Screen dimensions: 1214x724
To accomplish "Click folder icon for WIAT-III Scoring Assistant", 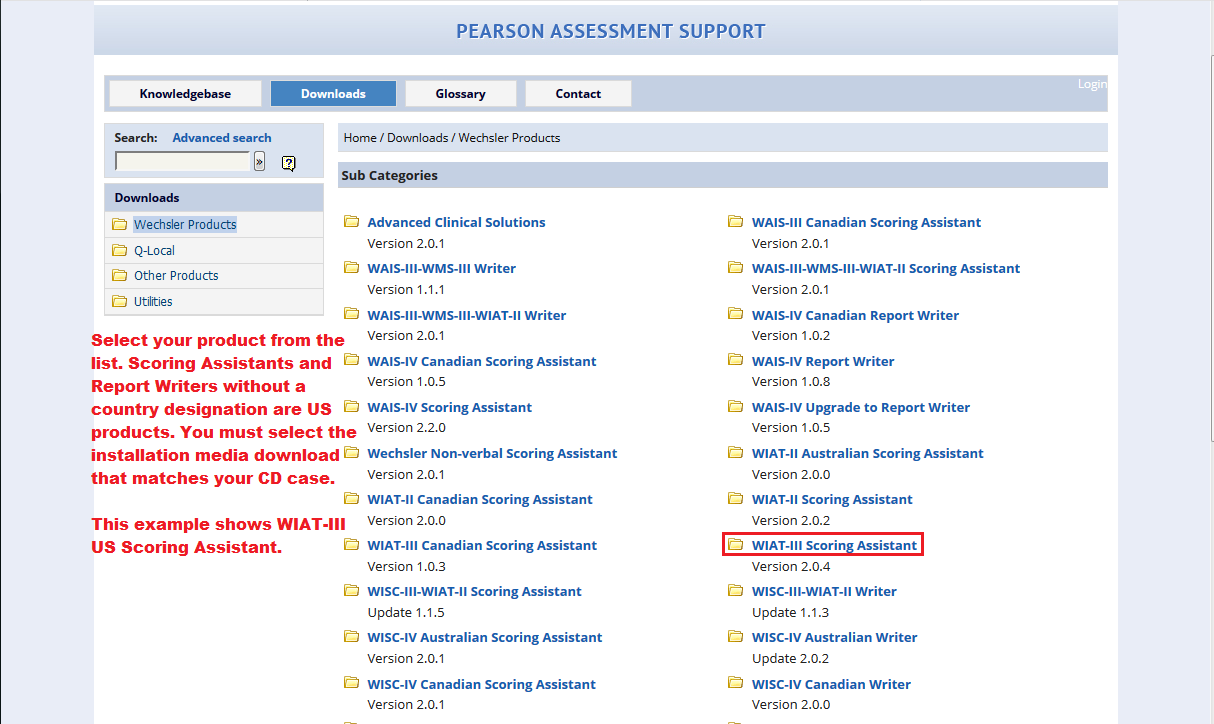I will coord(736,545).
